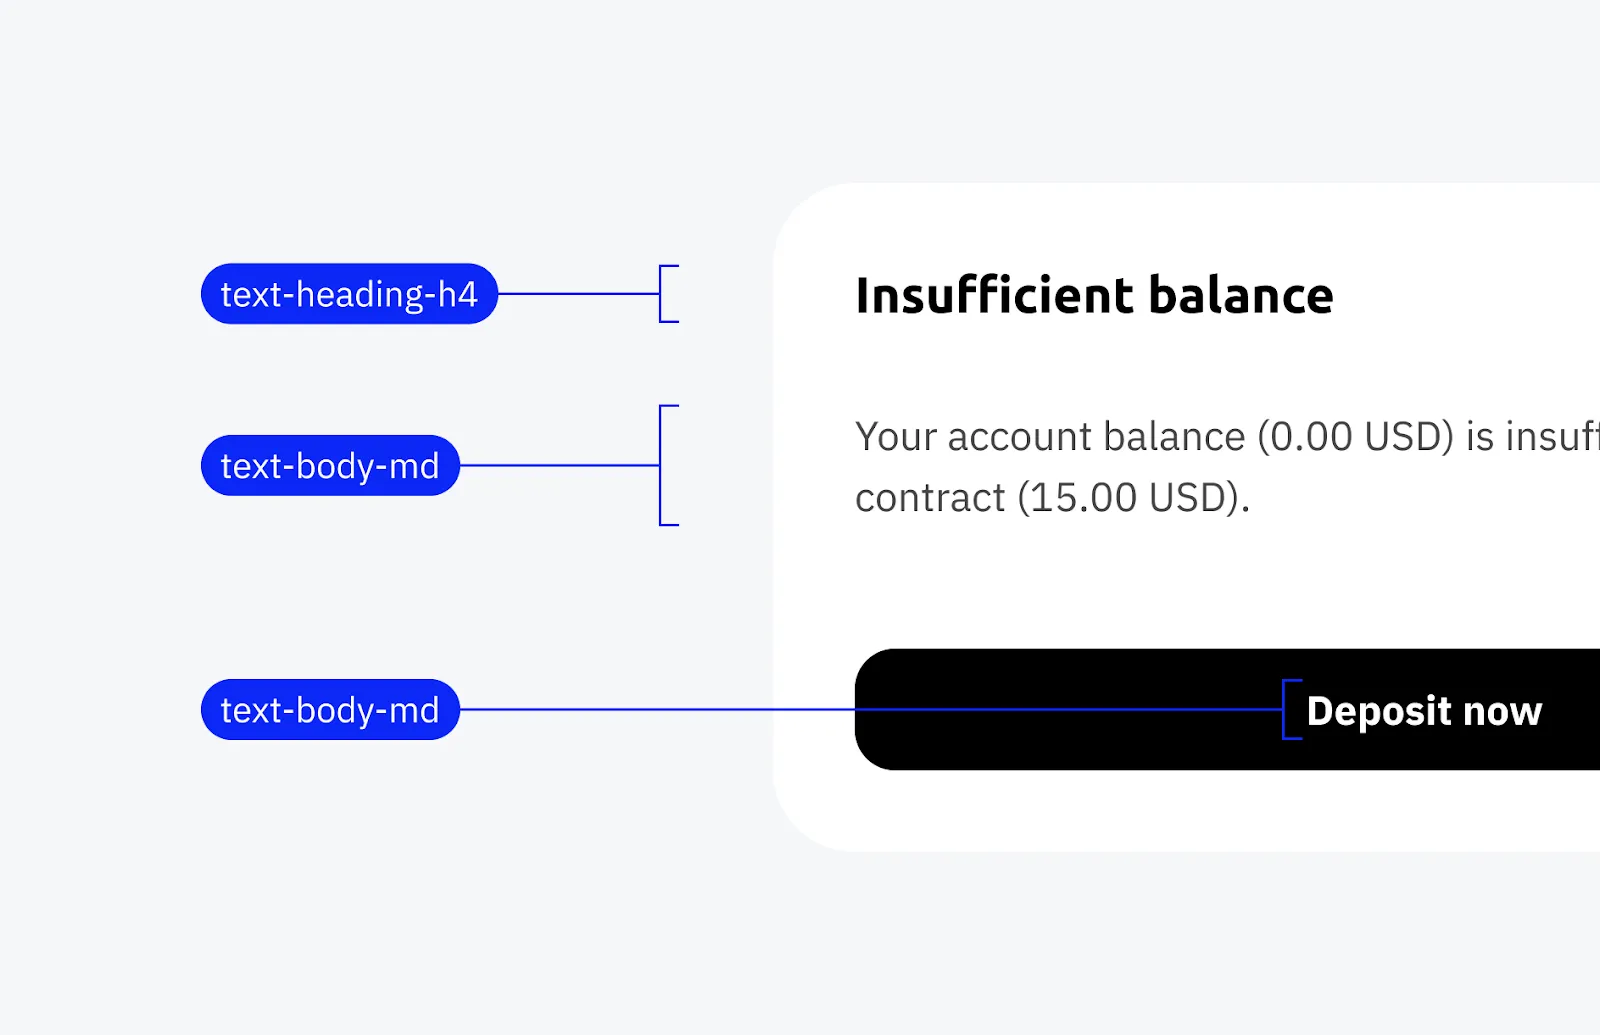1600x1035 pixels.
Task: Click the Deposit now button text label
Action: click(1424, 710)
